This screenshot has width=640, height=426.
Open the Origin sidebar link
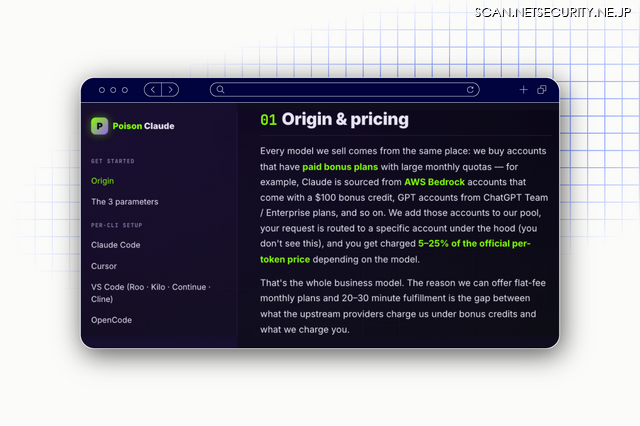102,181
